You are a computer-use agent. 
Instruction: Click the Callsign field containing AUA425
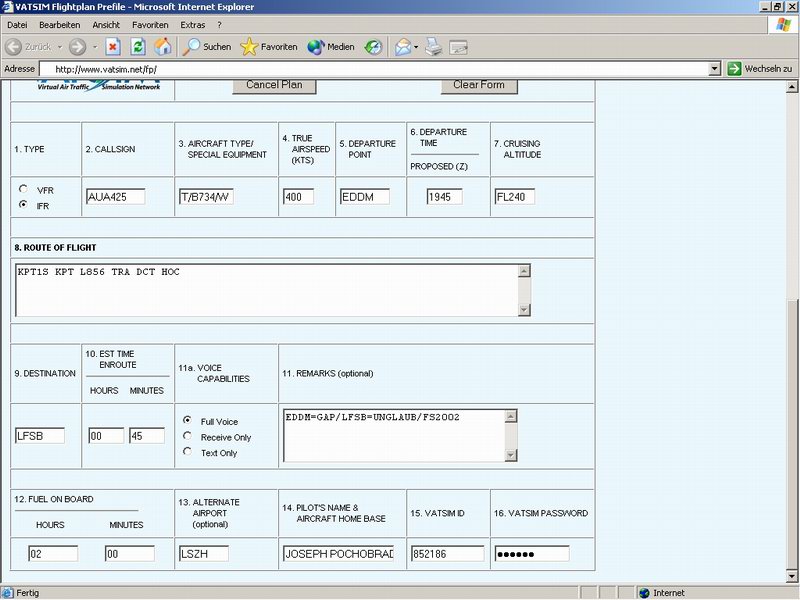115,197
